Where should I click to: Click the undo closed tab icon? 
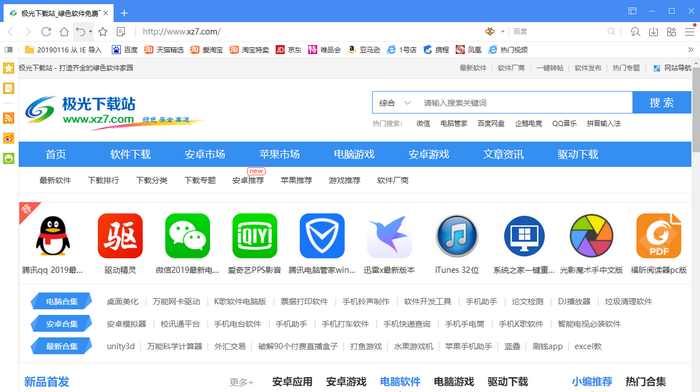[x=80, y=32]
